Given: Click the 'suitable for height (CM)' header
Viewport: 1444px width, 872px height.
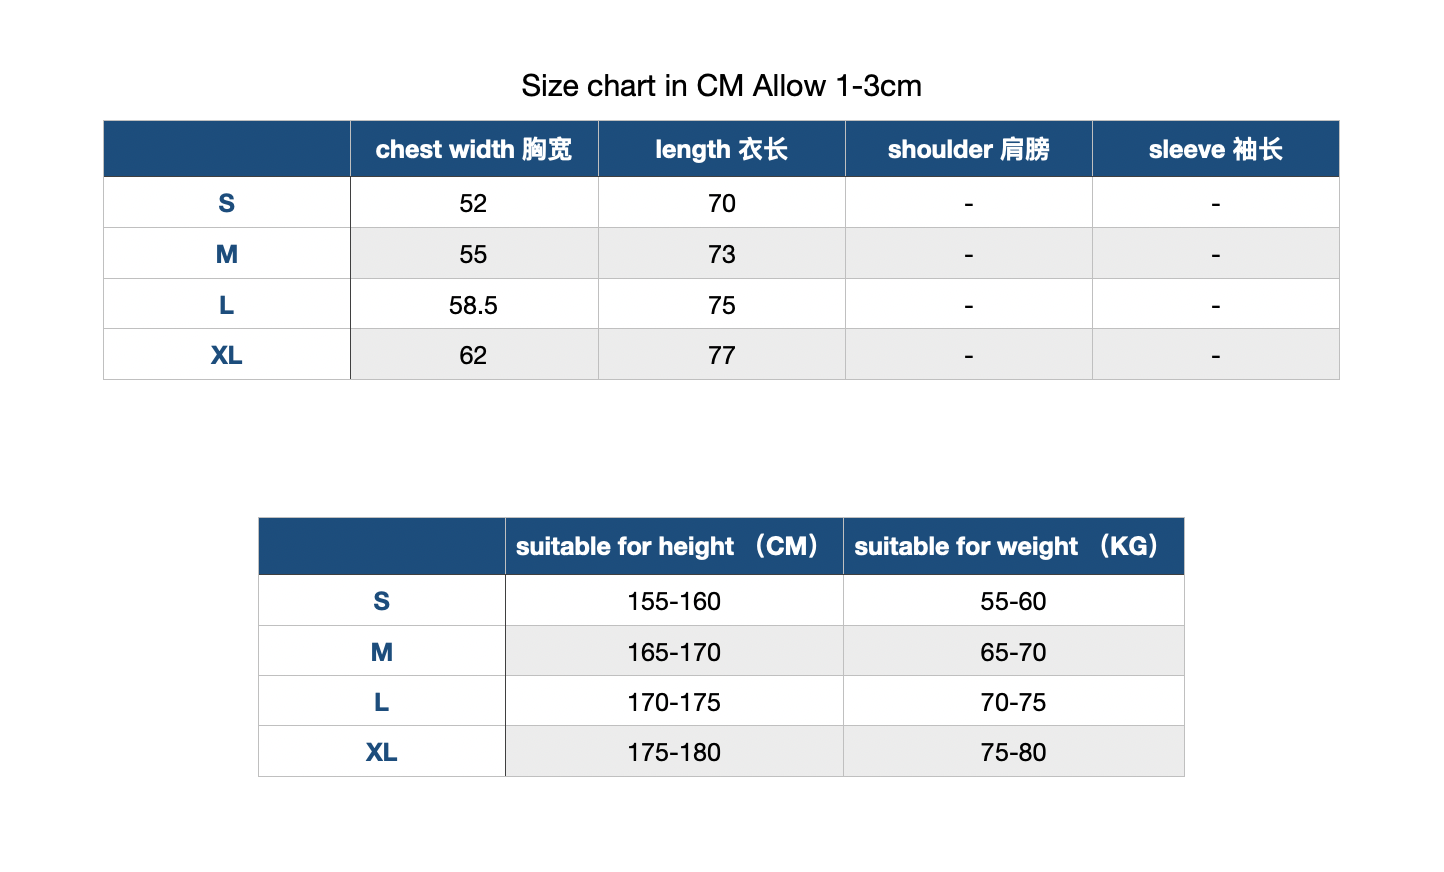Looking at the screenshot, I should pos(674,546).
